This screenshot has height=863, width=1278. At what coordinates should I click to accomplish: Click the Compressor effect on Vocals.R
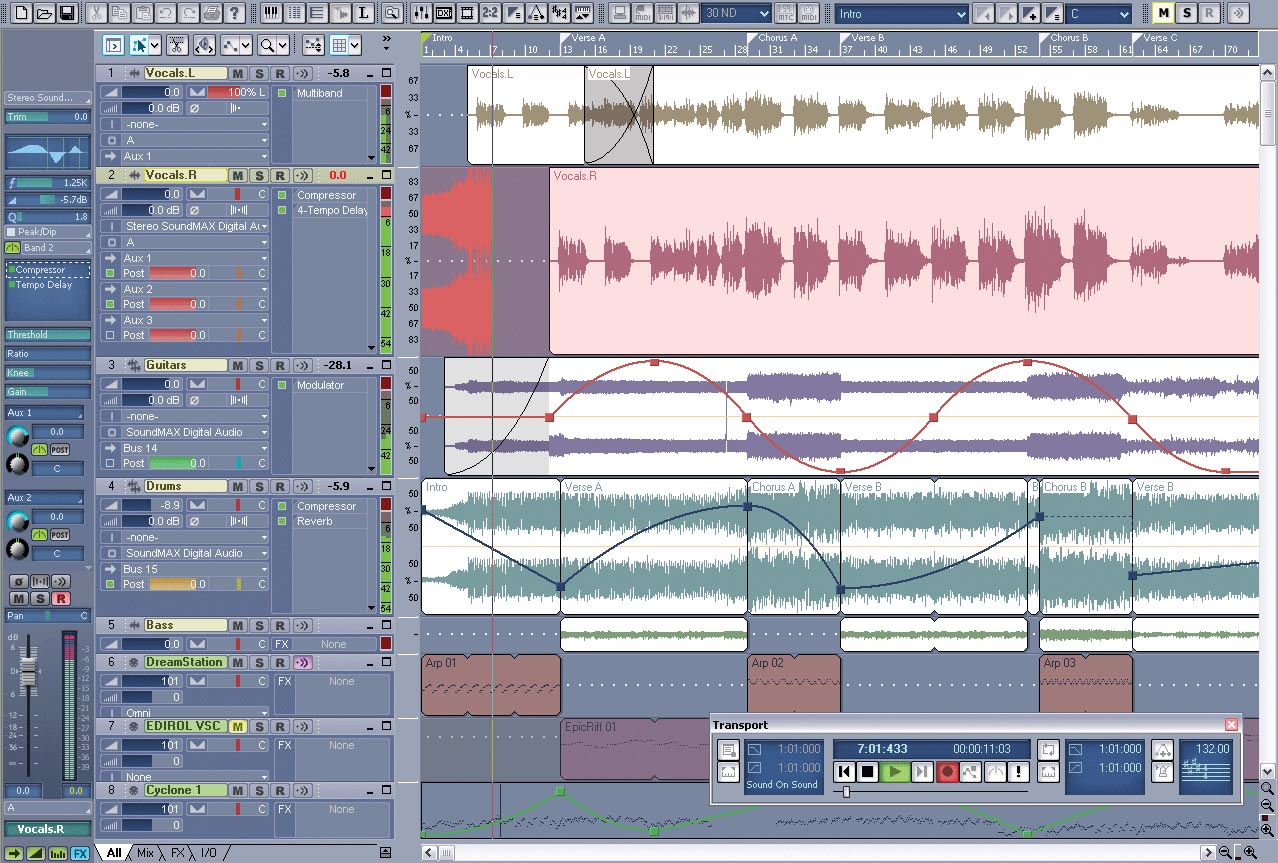(326, 195)
